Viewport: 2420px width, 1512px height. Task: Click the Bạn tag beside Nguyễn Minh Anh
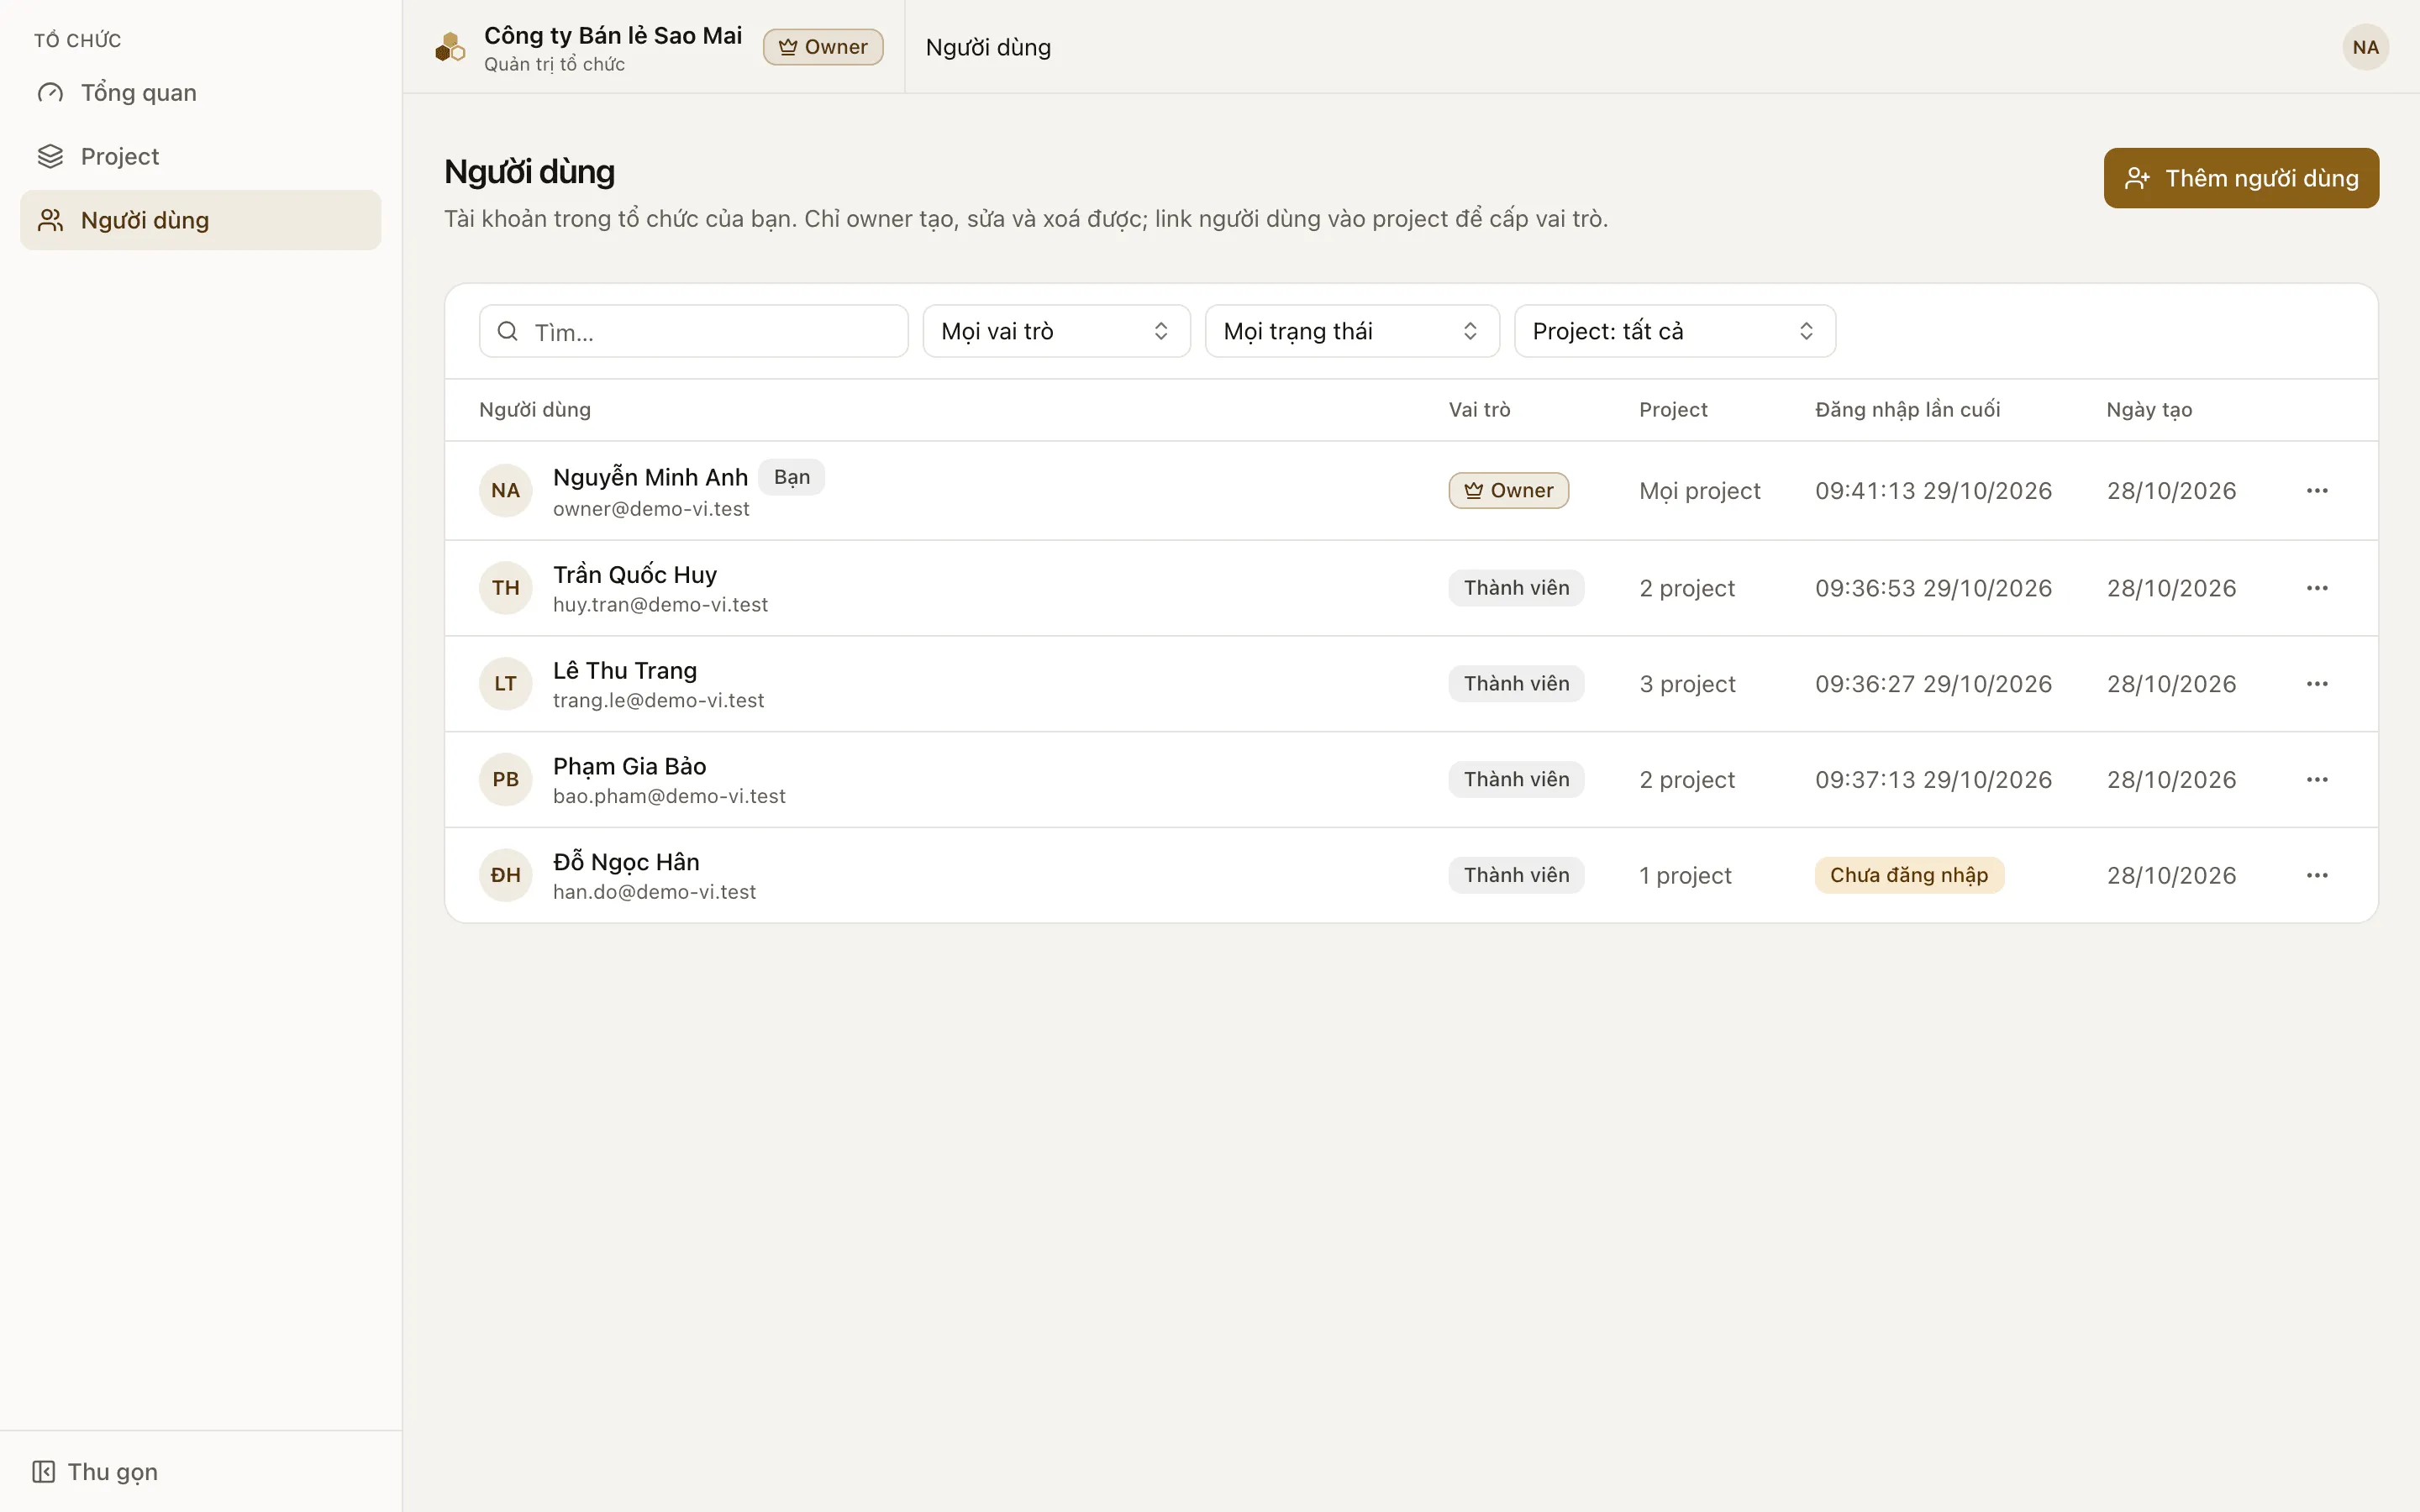tap(791, 477)
